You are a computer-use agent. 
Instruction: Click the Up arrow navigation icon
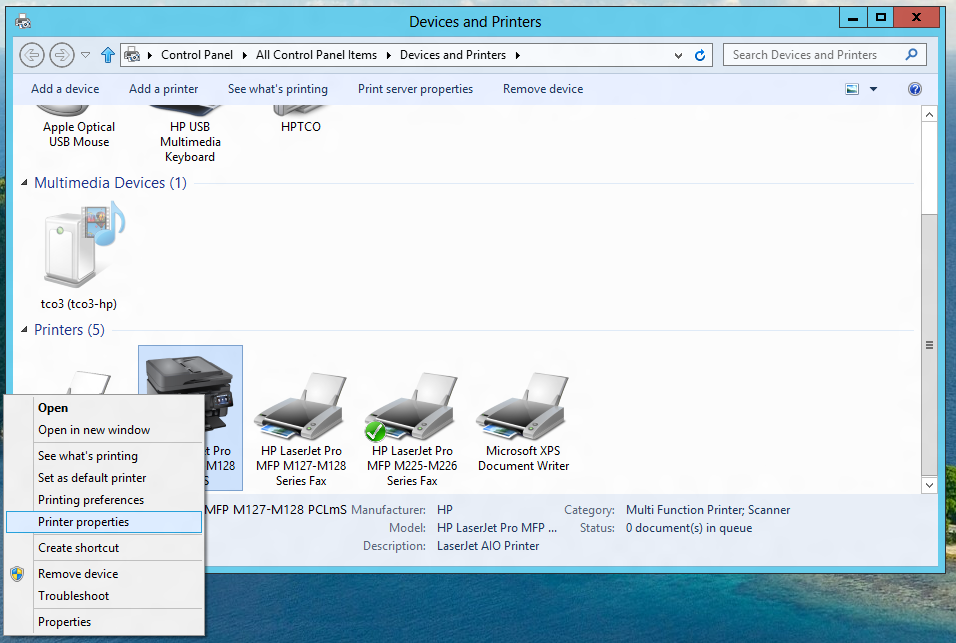[108, 55]
